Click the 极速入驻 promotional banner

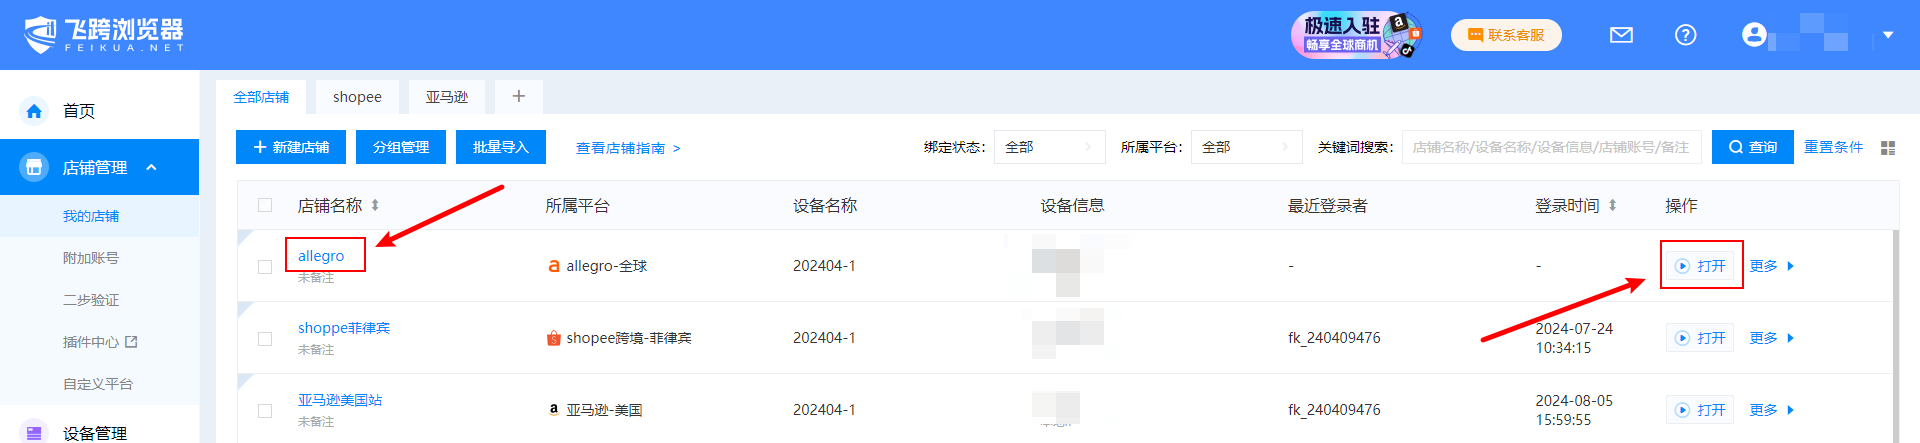coord(1355,35)
